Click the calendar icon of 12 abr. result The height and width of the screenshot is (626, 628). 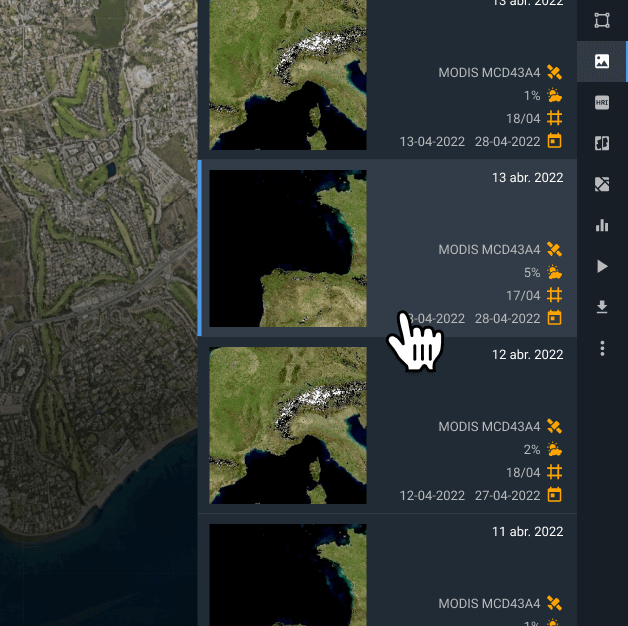click(x=555, y=495)
